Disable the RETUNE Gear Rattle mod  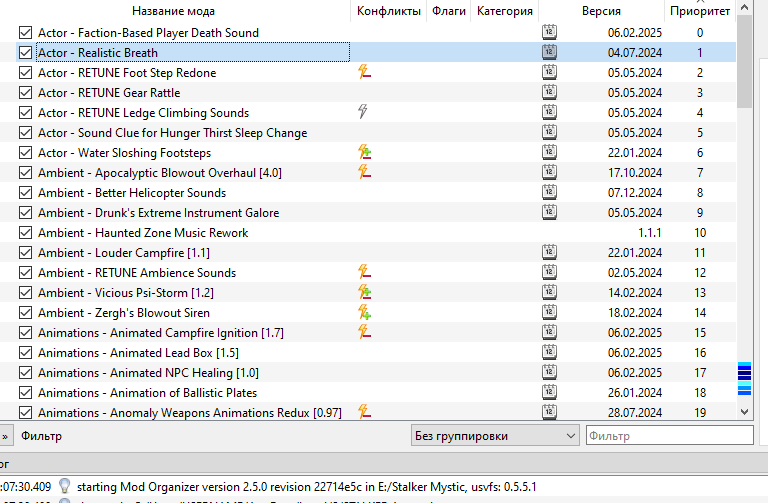point(25,93)
